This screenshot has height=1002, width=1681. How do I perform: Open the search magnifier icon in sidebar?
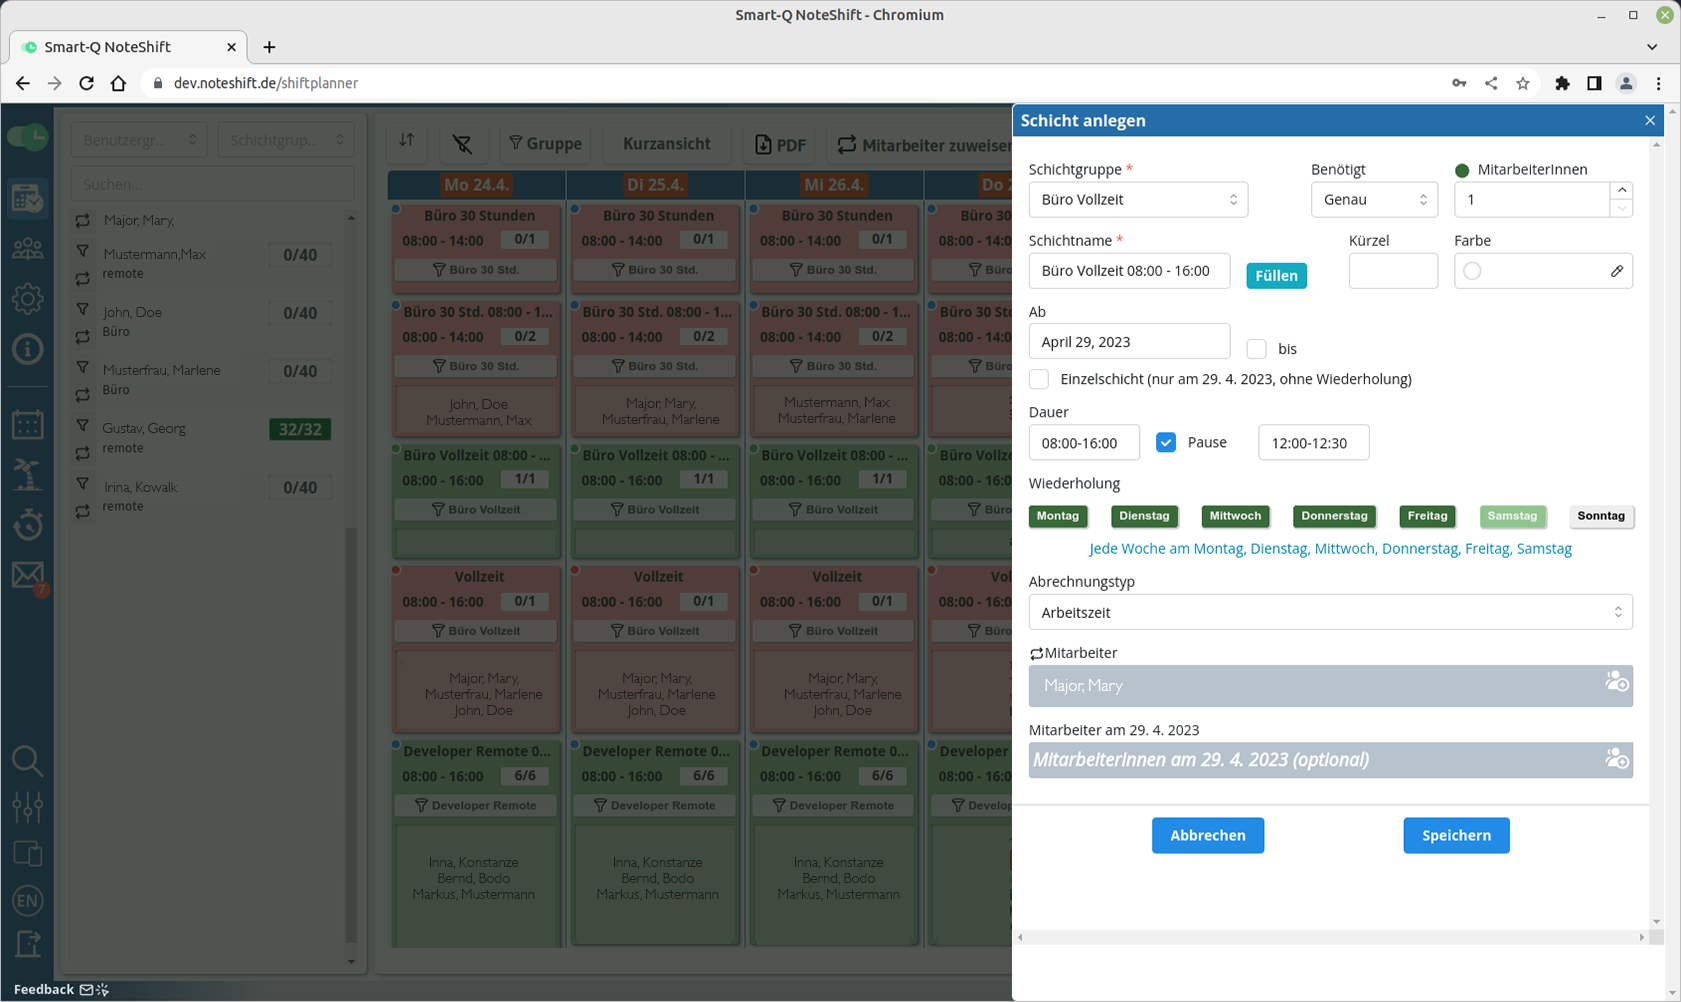tap(27, 761)
